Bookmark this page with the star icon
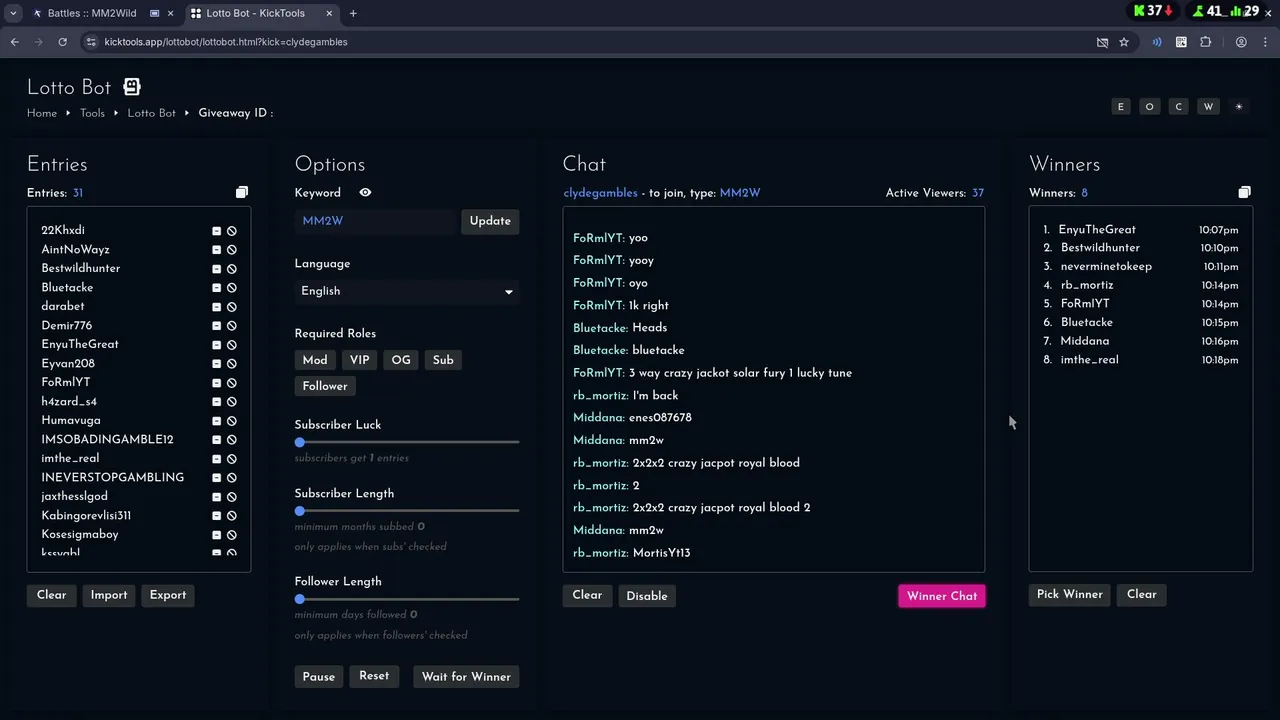The width and height of the screenshot is (1280, 720). [1124, 42]
